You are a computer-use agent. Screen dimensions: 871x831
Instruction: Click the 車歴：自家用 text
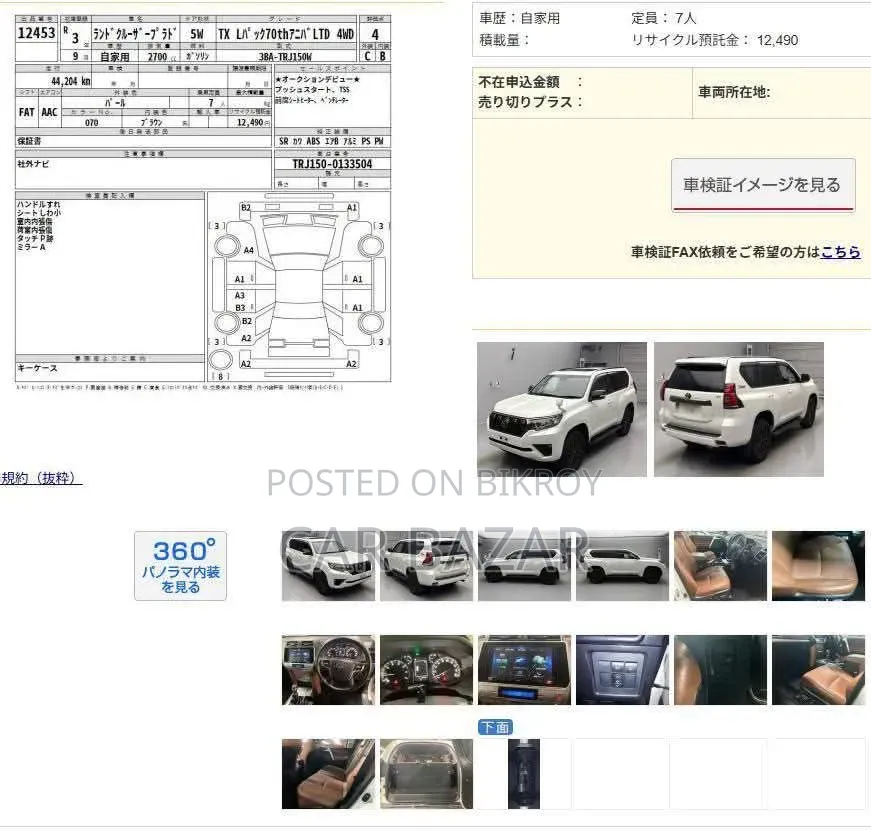pos(519,18)
